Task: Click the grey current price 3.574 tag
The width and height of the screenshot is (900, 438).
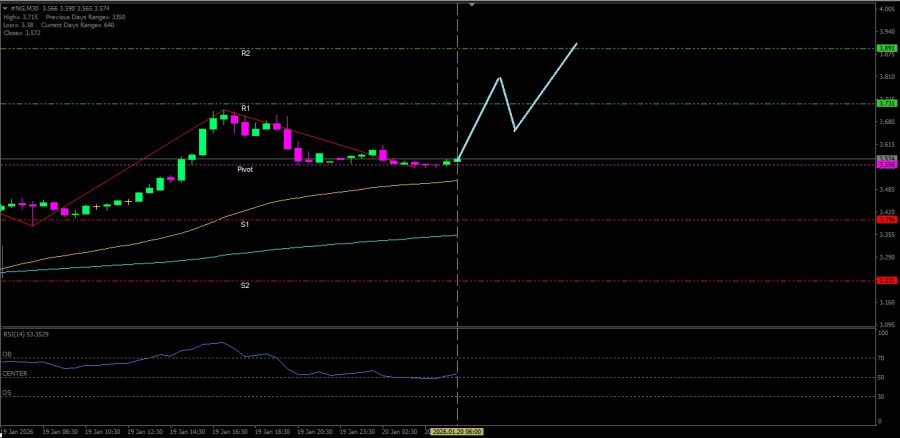Action: (887, 158)
